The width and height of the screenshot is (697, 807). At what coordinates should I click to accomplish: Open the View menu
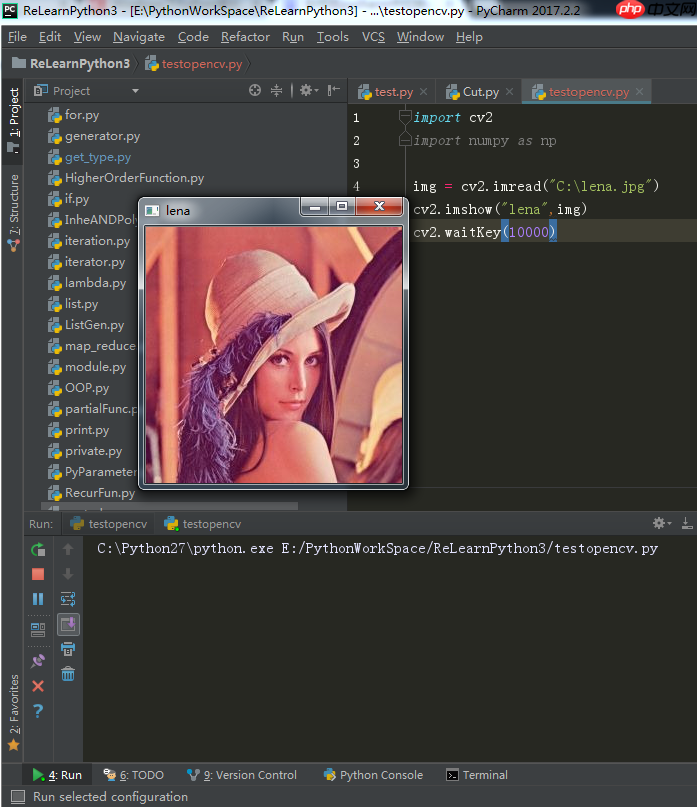pyautogui.click(x=87, y=37)
